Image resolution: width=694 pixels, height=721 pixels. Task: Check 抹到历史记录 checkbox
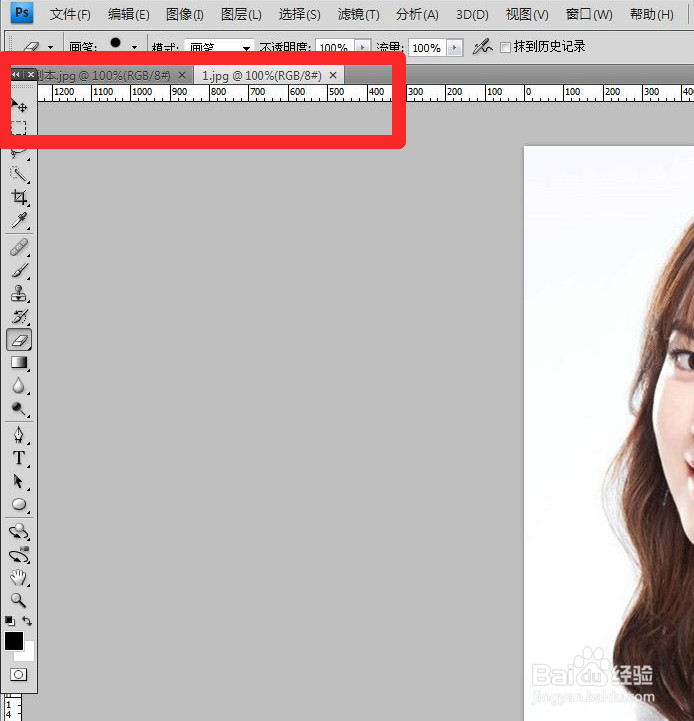tap(505, 47)
